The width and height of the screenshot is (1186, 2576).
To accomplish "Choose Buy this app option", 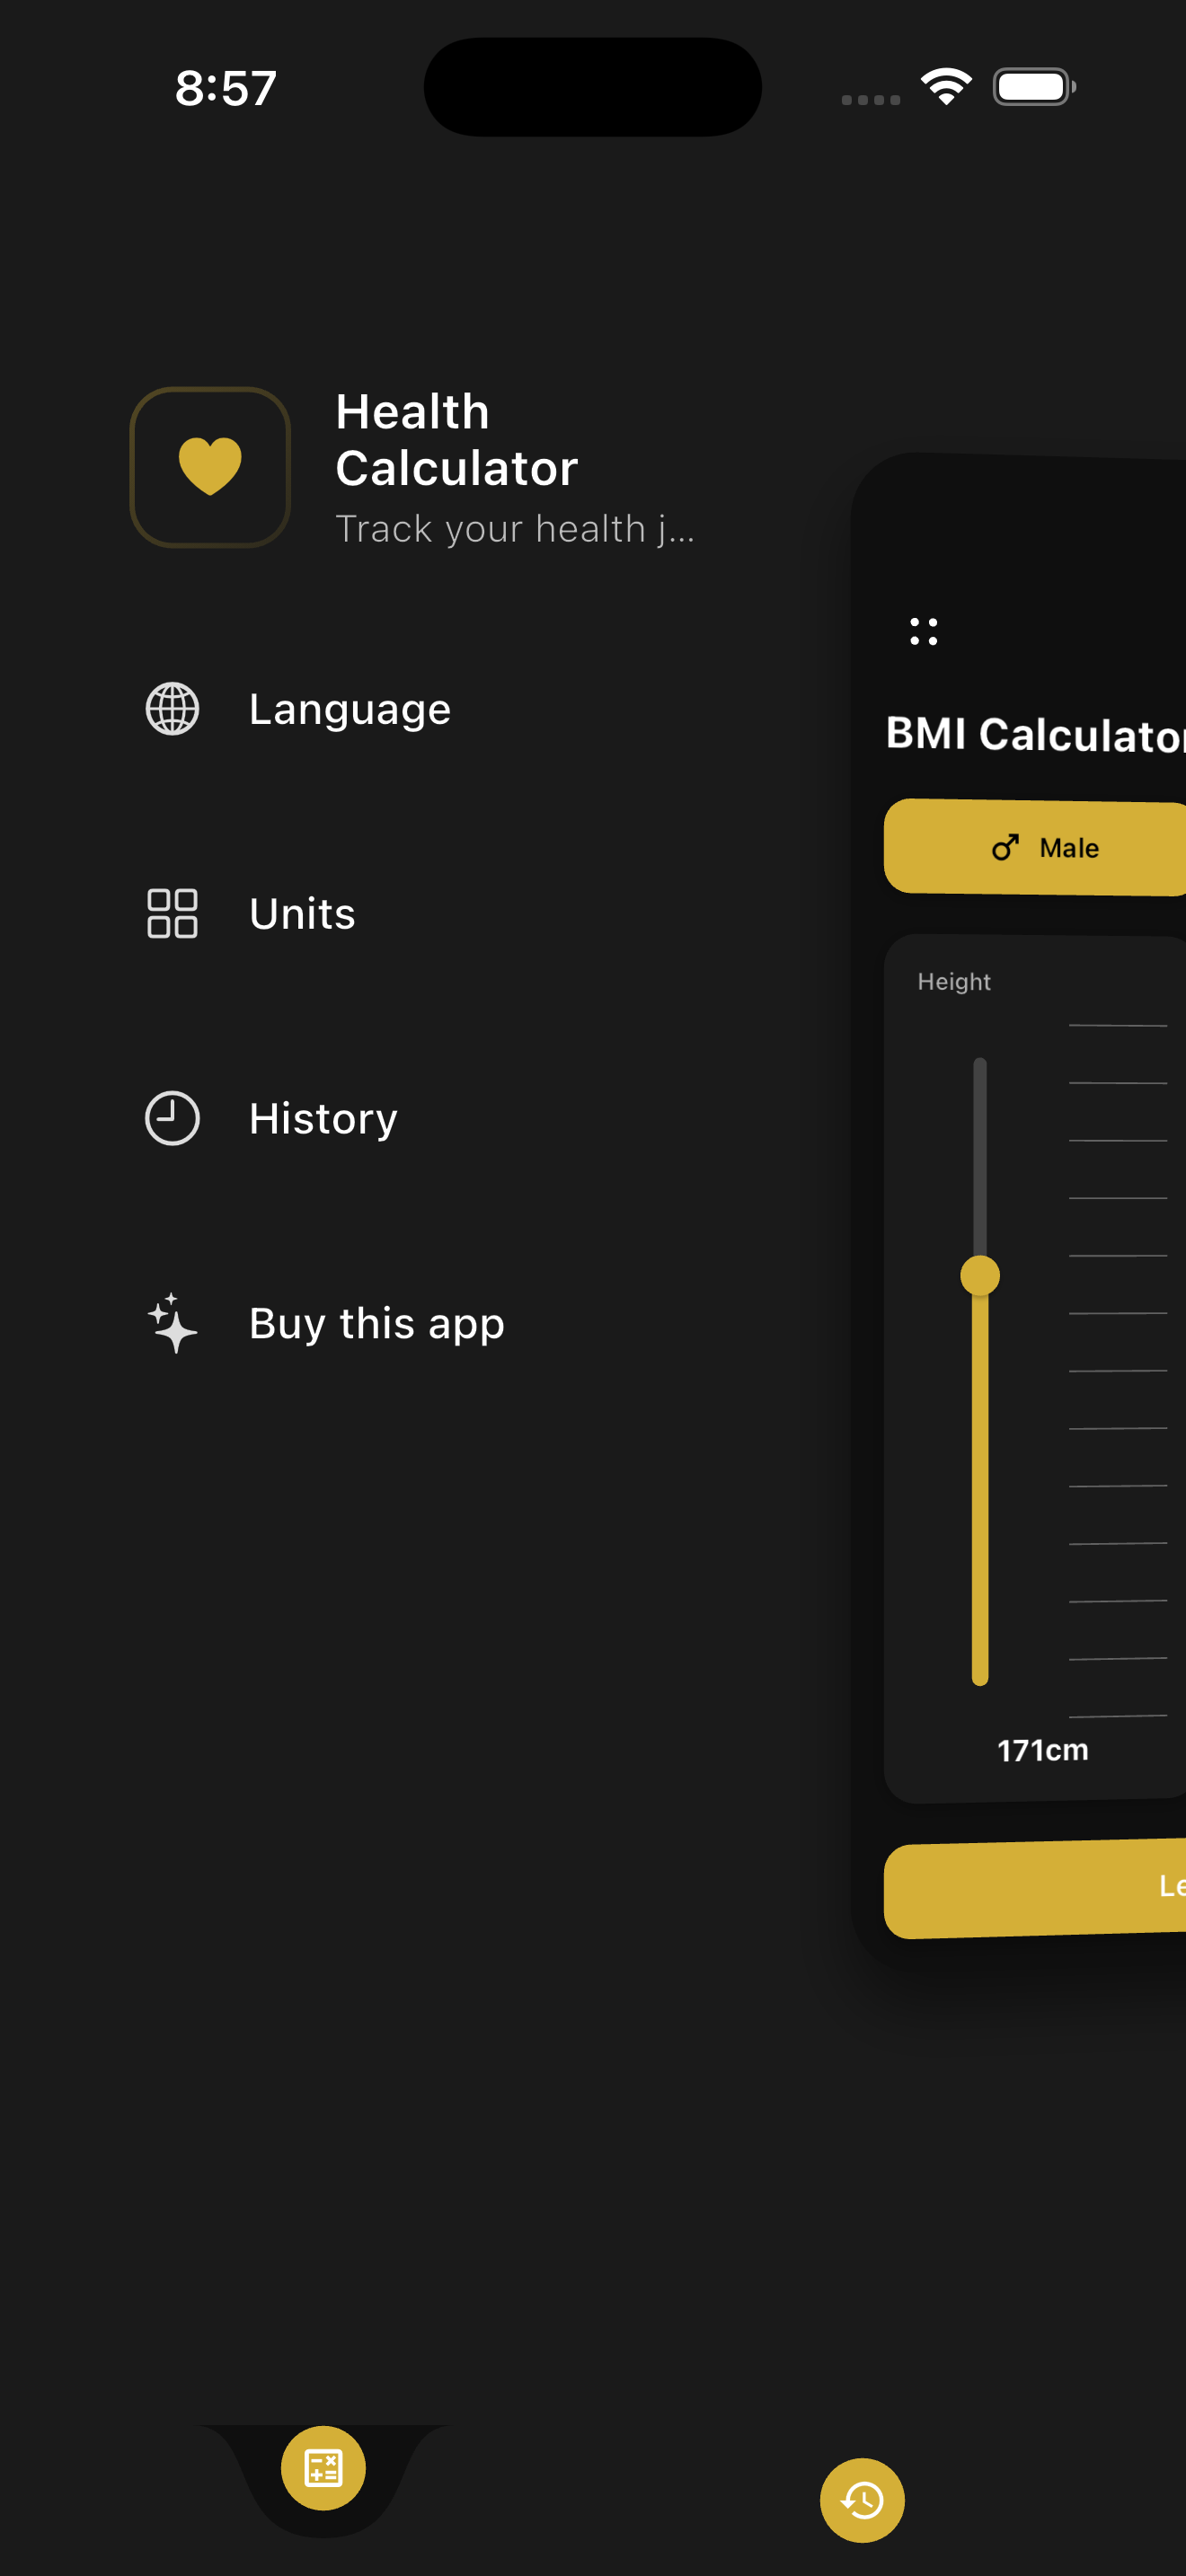I will (376, 1323).
